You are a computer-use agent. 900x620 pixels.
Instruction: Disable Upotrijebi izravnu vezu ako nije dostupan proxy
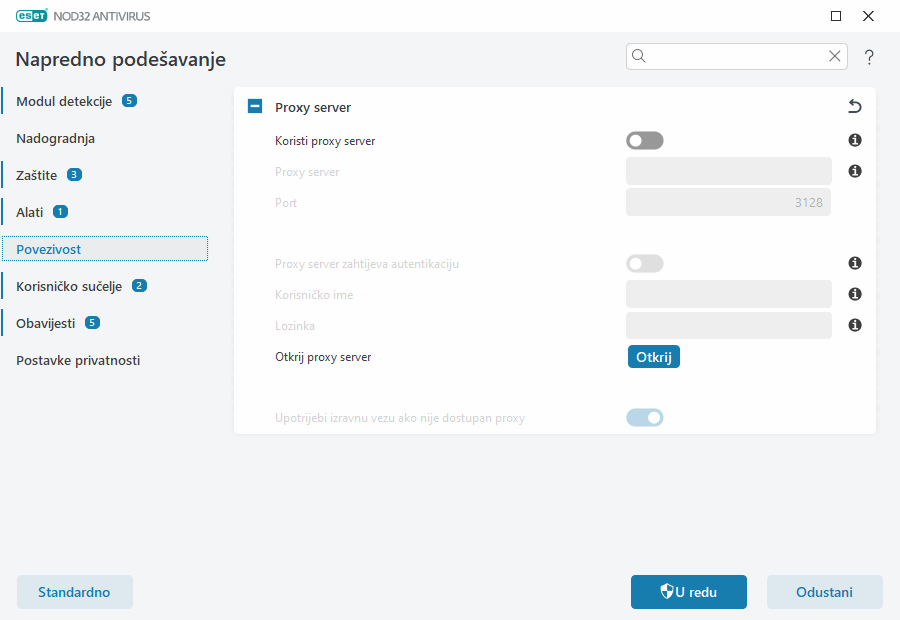point(645,417)
